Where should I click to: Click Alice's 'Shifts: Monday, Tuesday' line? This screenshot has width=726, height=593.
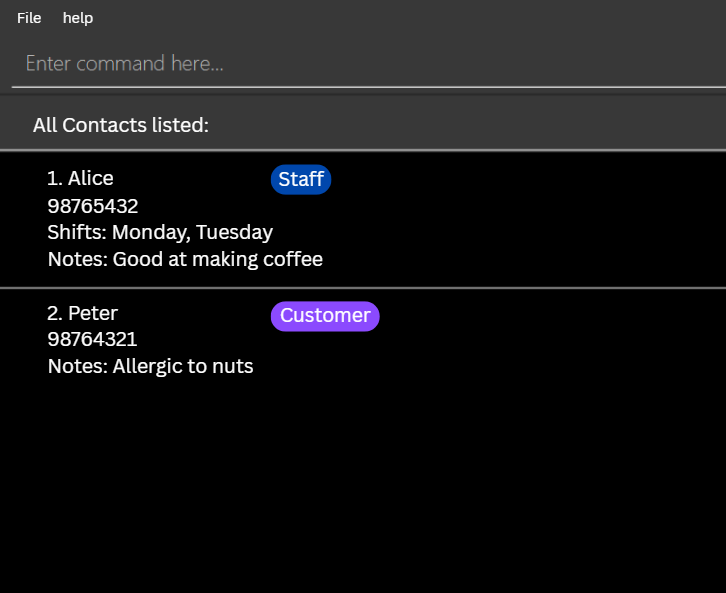[x=160, y=233]
